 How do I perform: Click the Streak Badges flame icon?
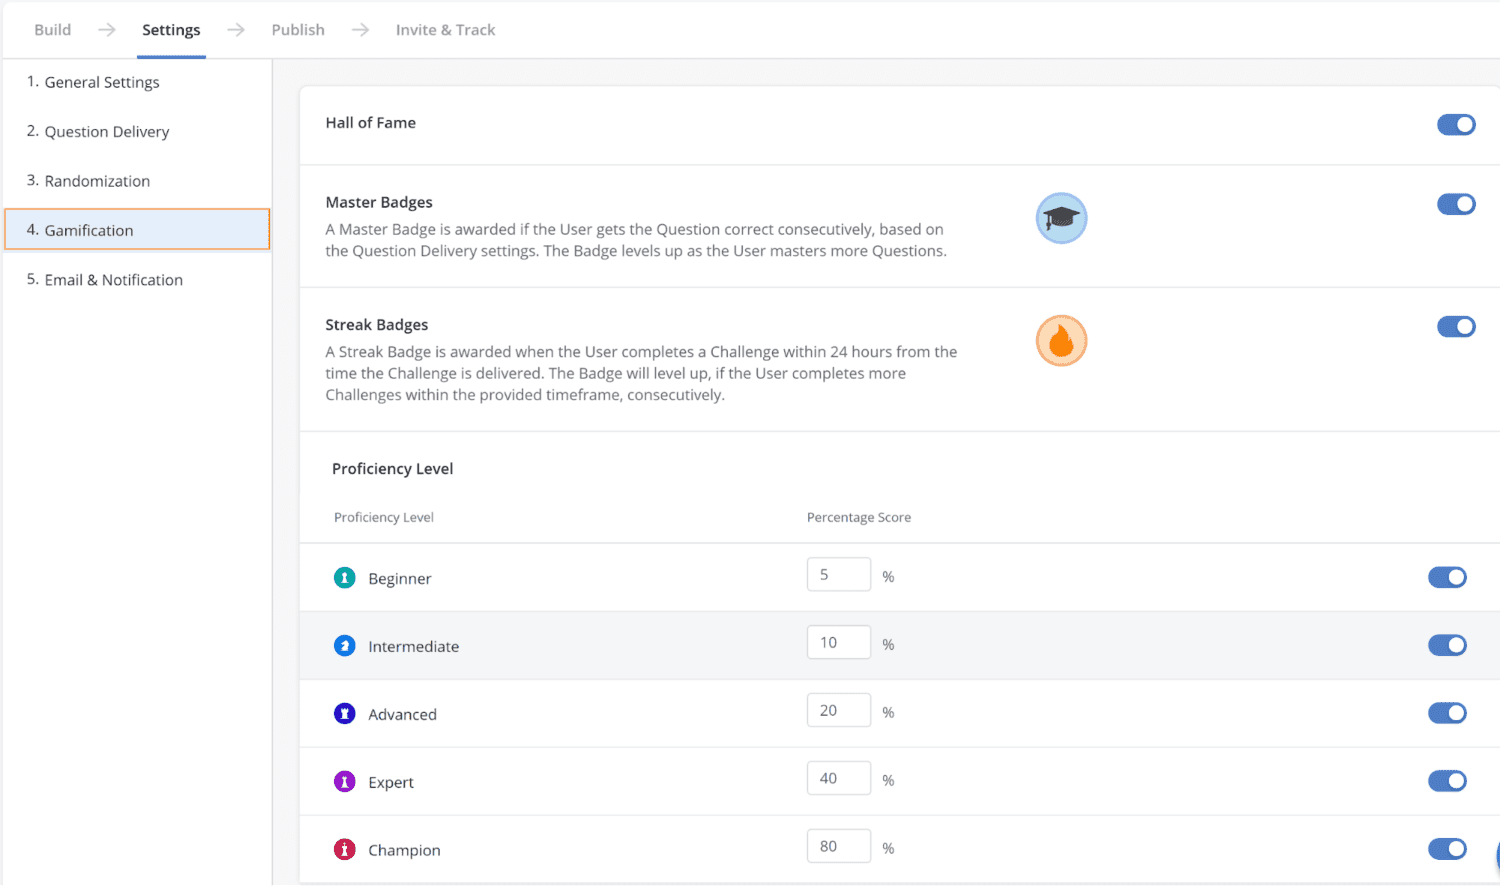1061,341
